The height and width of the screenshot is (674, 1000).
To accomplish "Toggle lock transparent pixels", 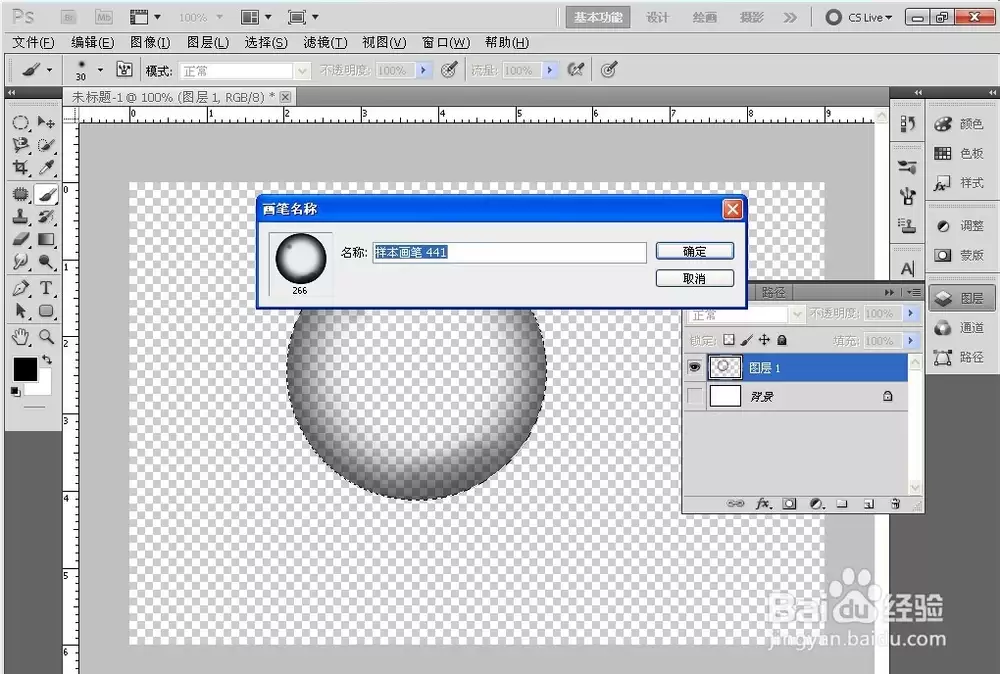I will pos(729,340).
